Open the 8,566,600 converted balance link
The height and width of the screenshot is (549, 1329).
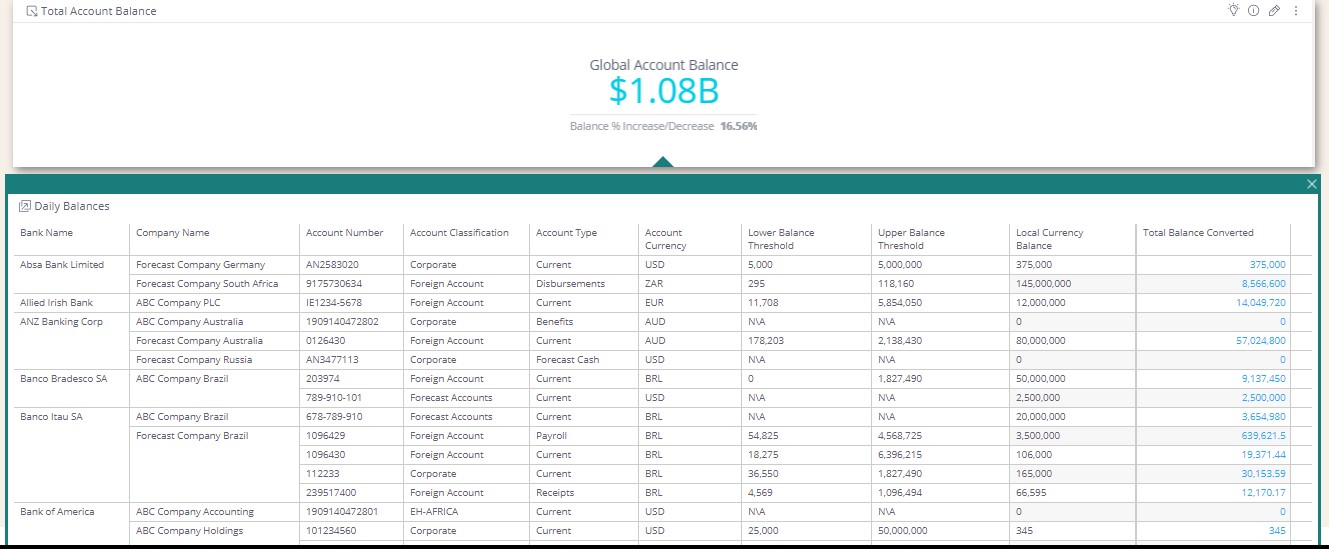pos(1262,284)
